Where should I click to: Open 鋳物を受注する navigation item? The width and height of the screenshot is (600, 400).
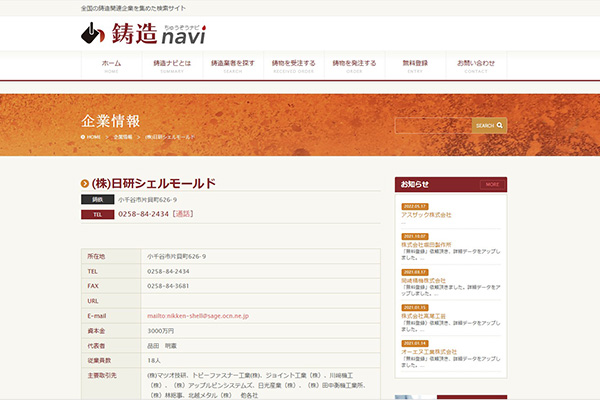[x=293, y=66]
